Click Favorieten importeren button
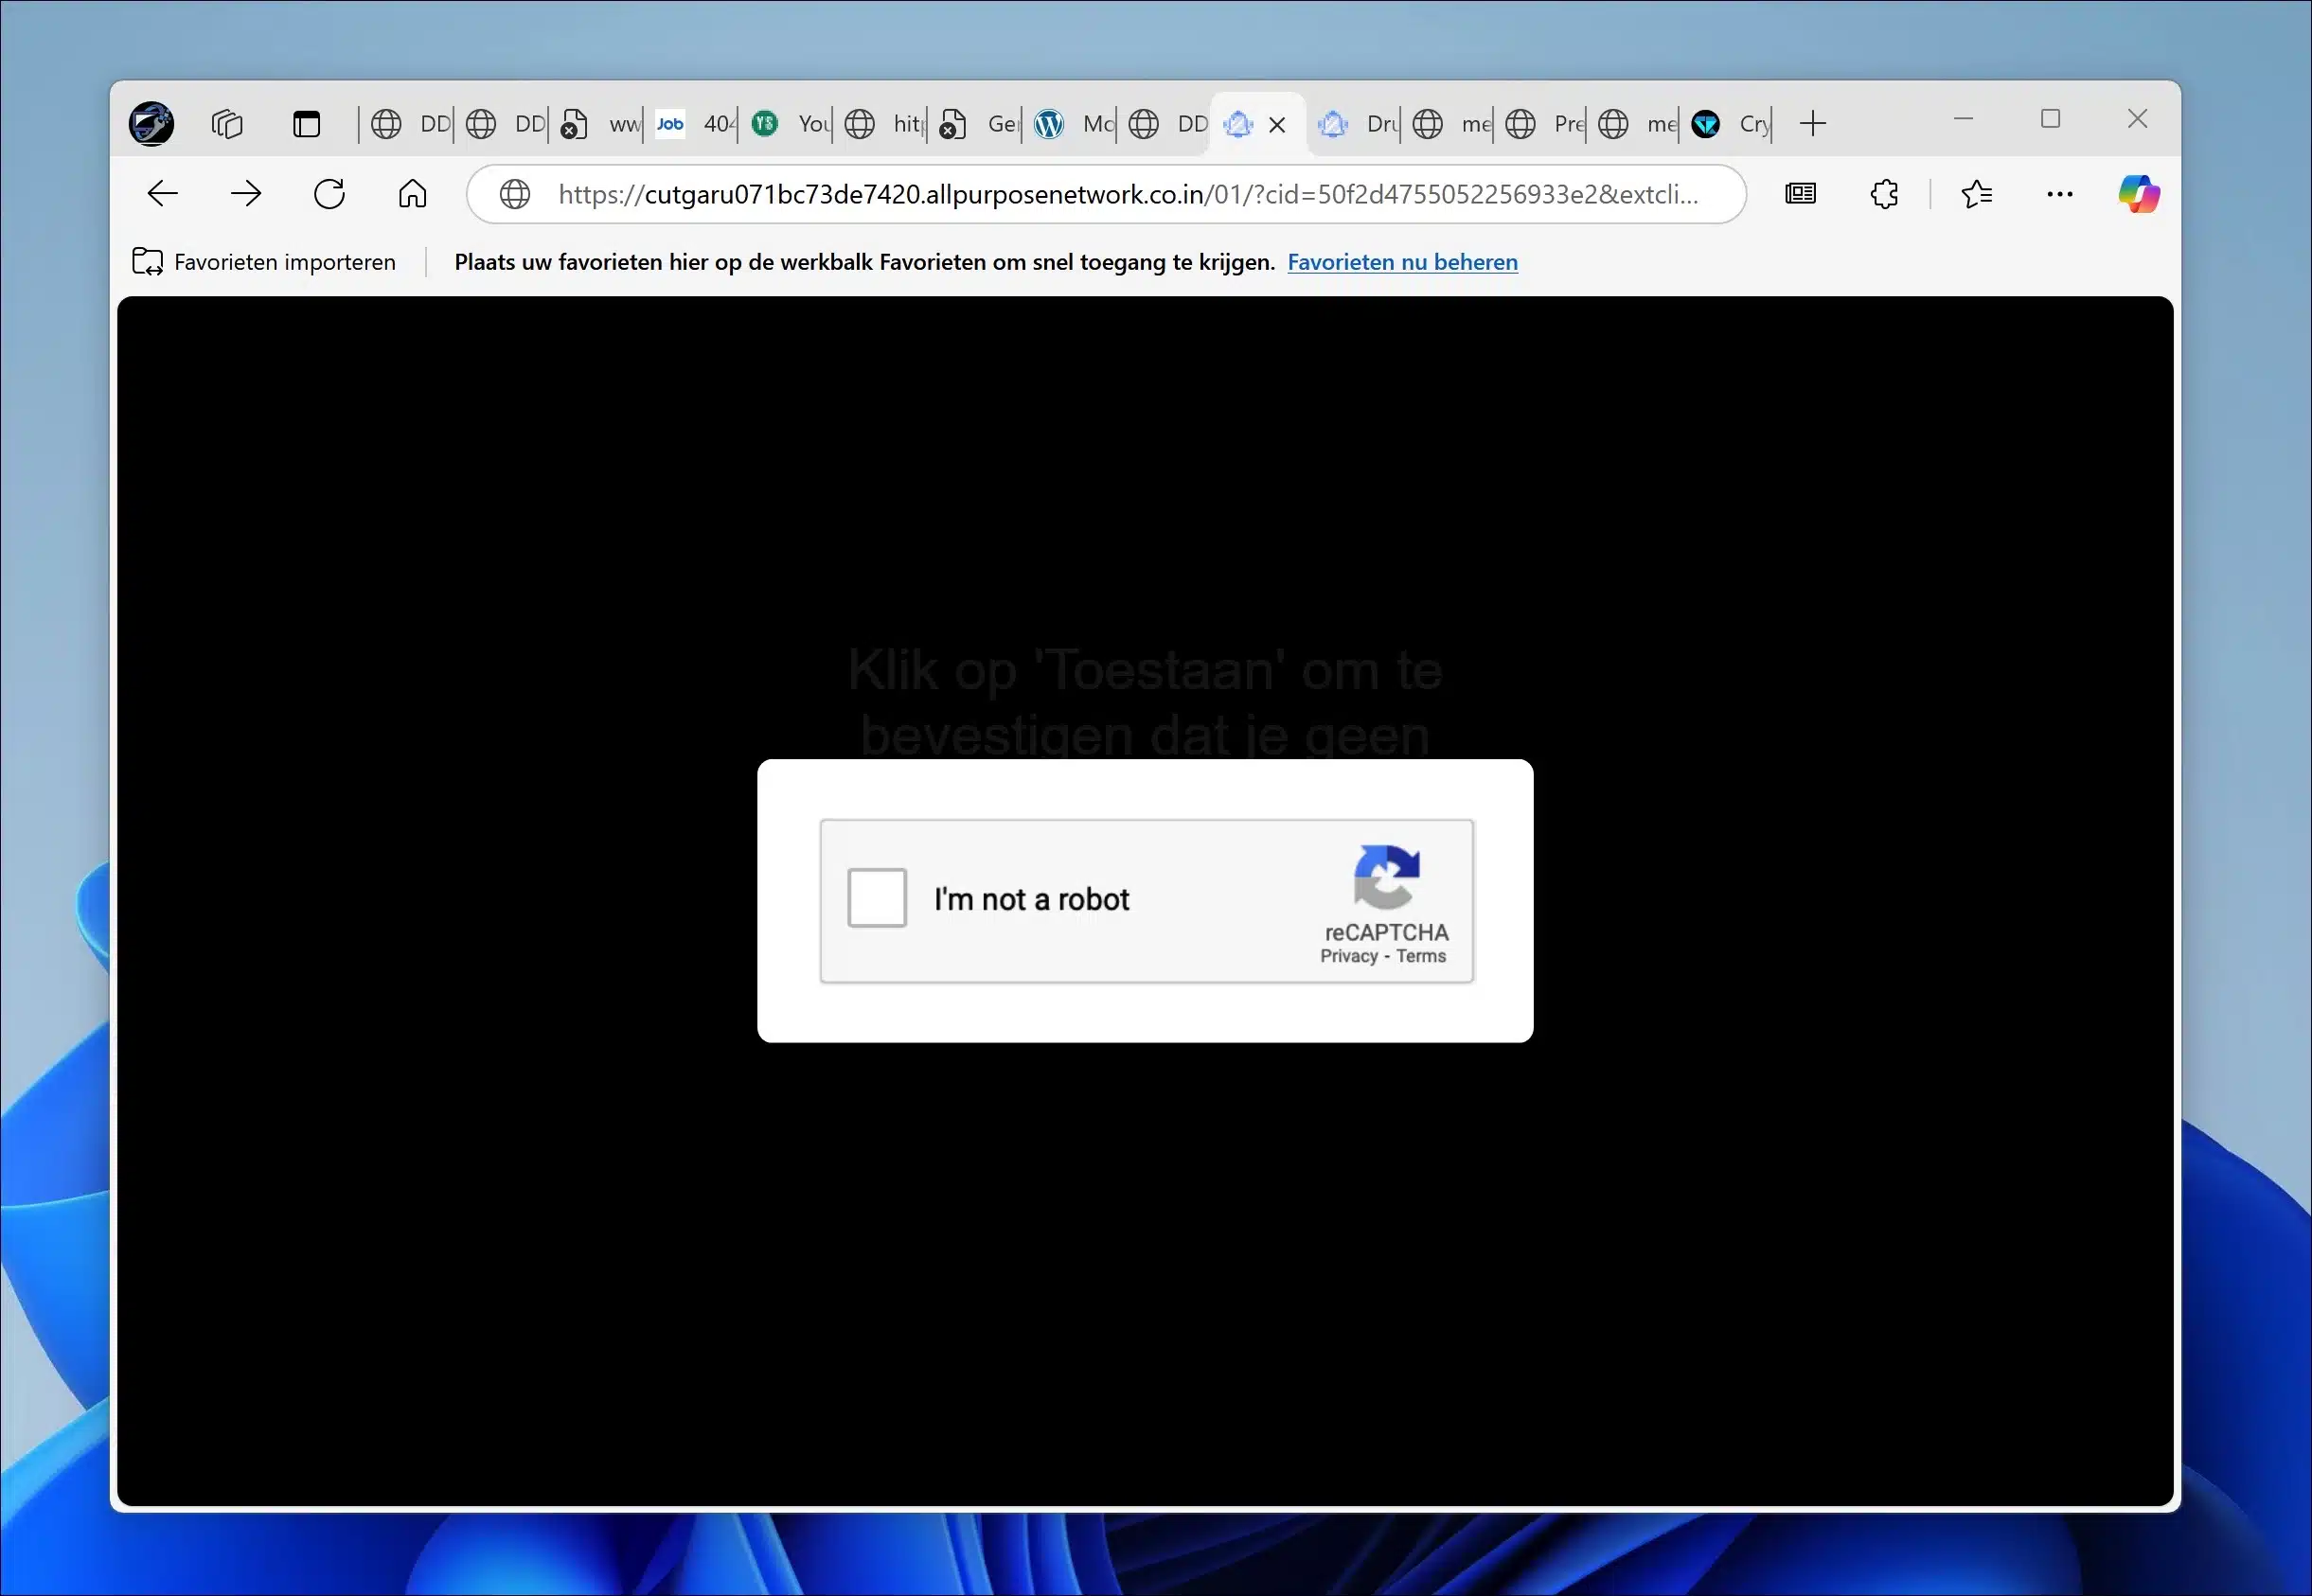The height and width of the screenshot is (1596, 2312). tap(264, 262)
